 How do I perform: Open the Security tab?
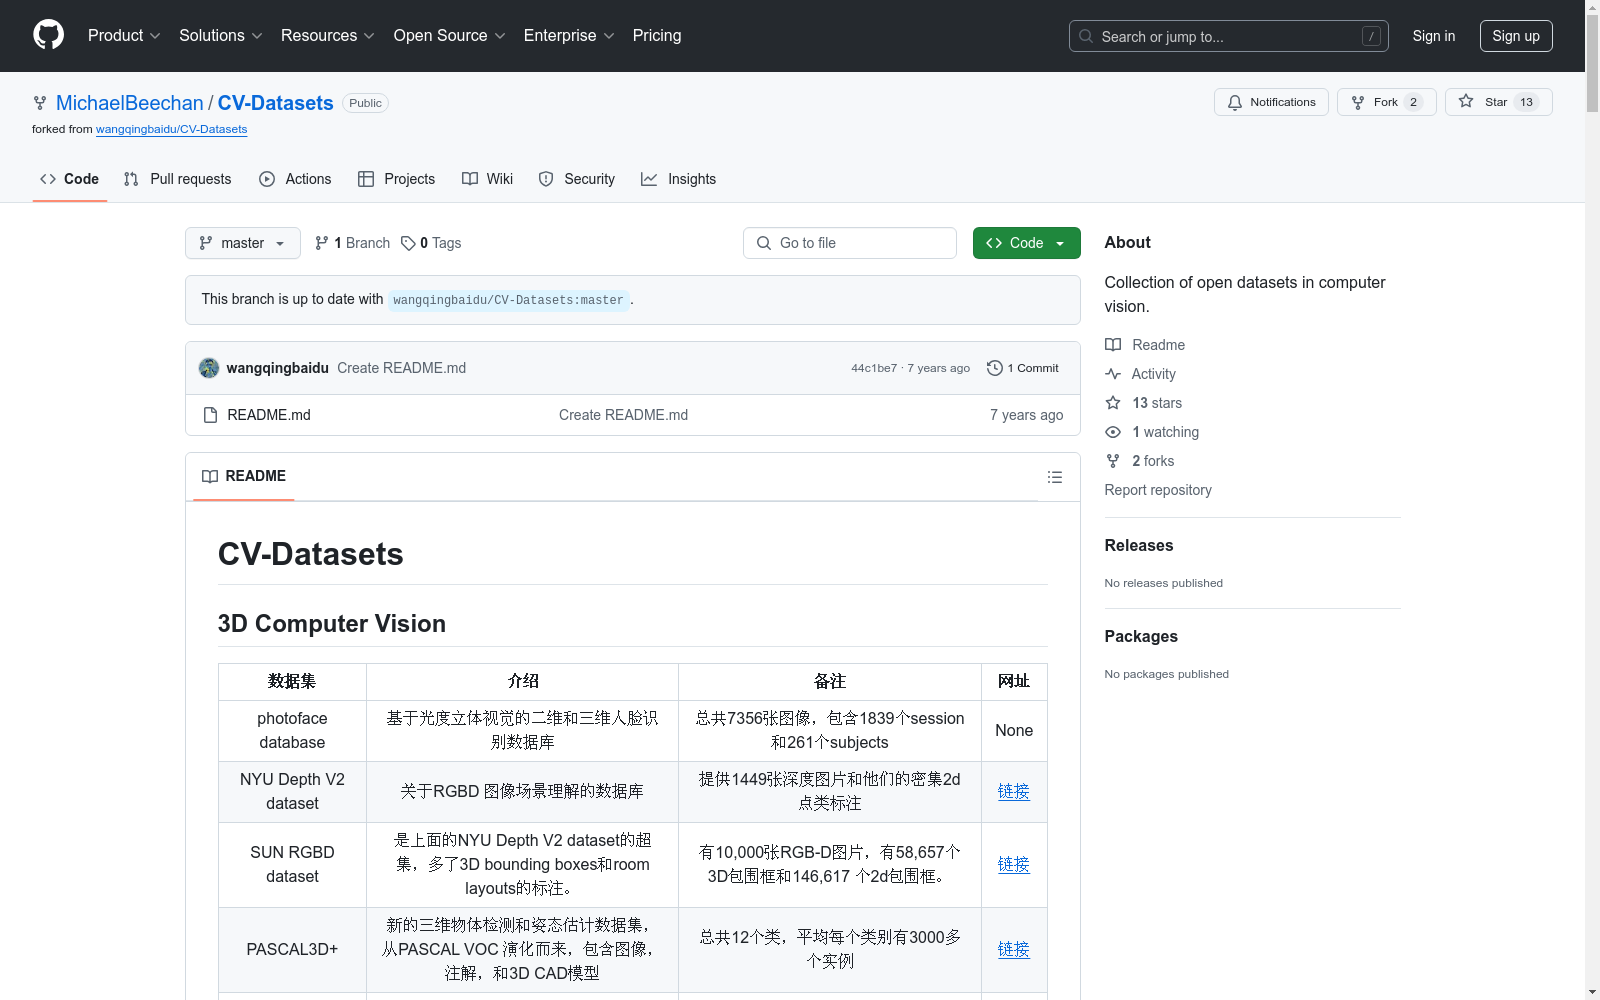pos(577,179)
